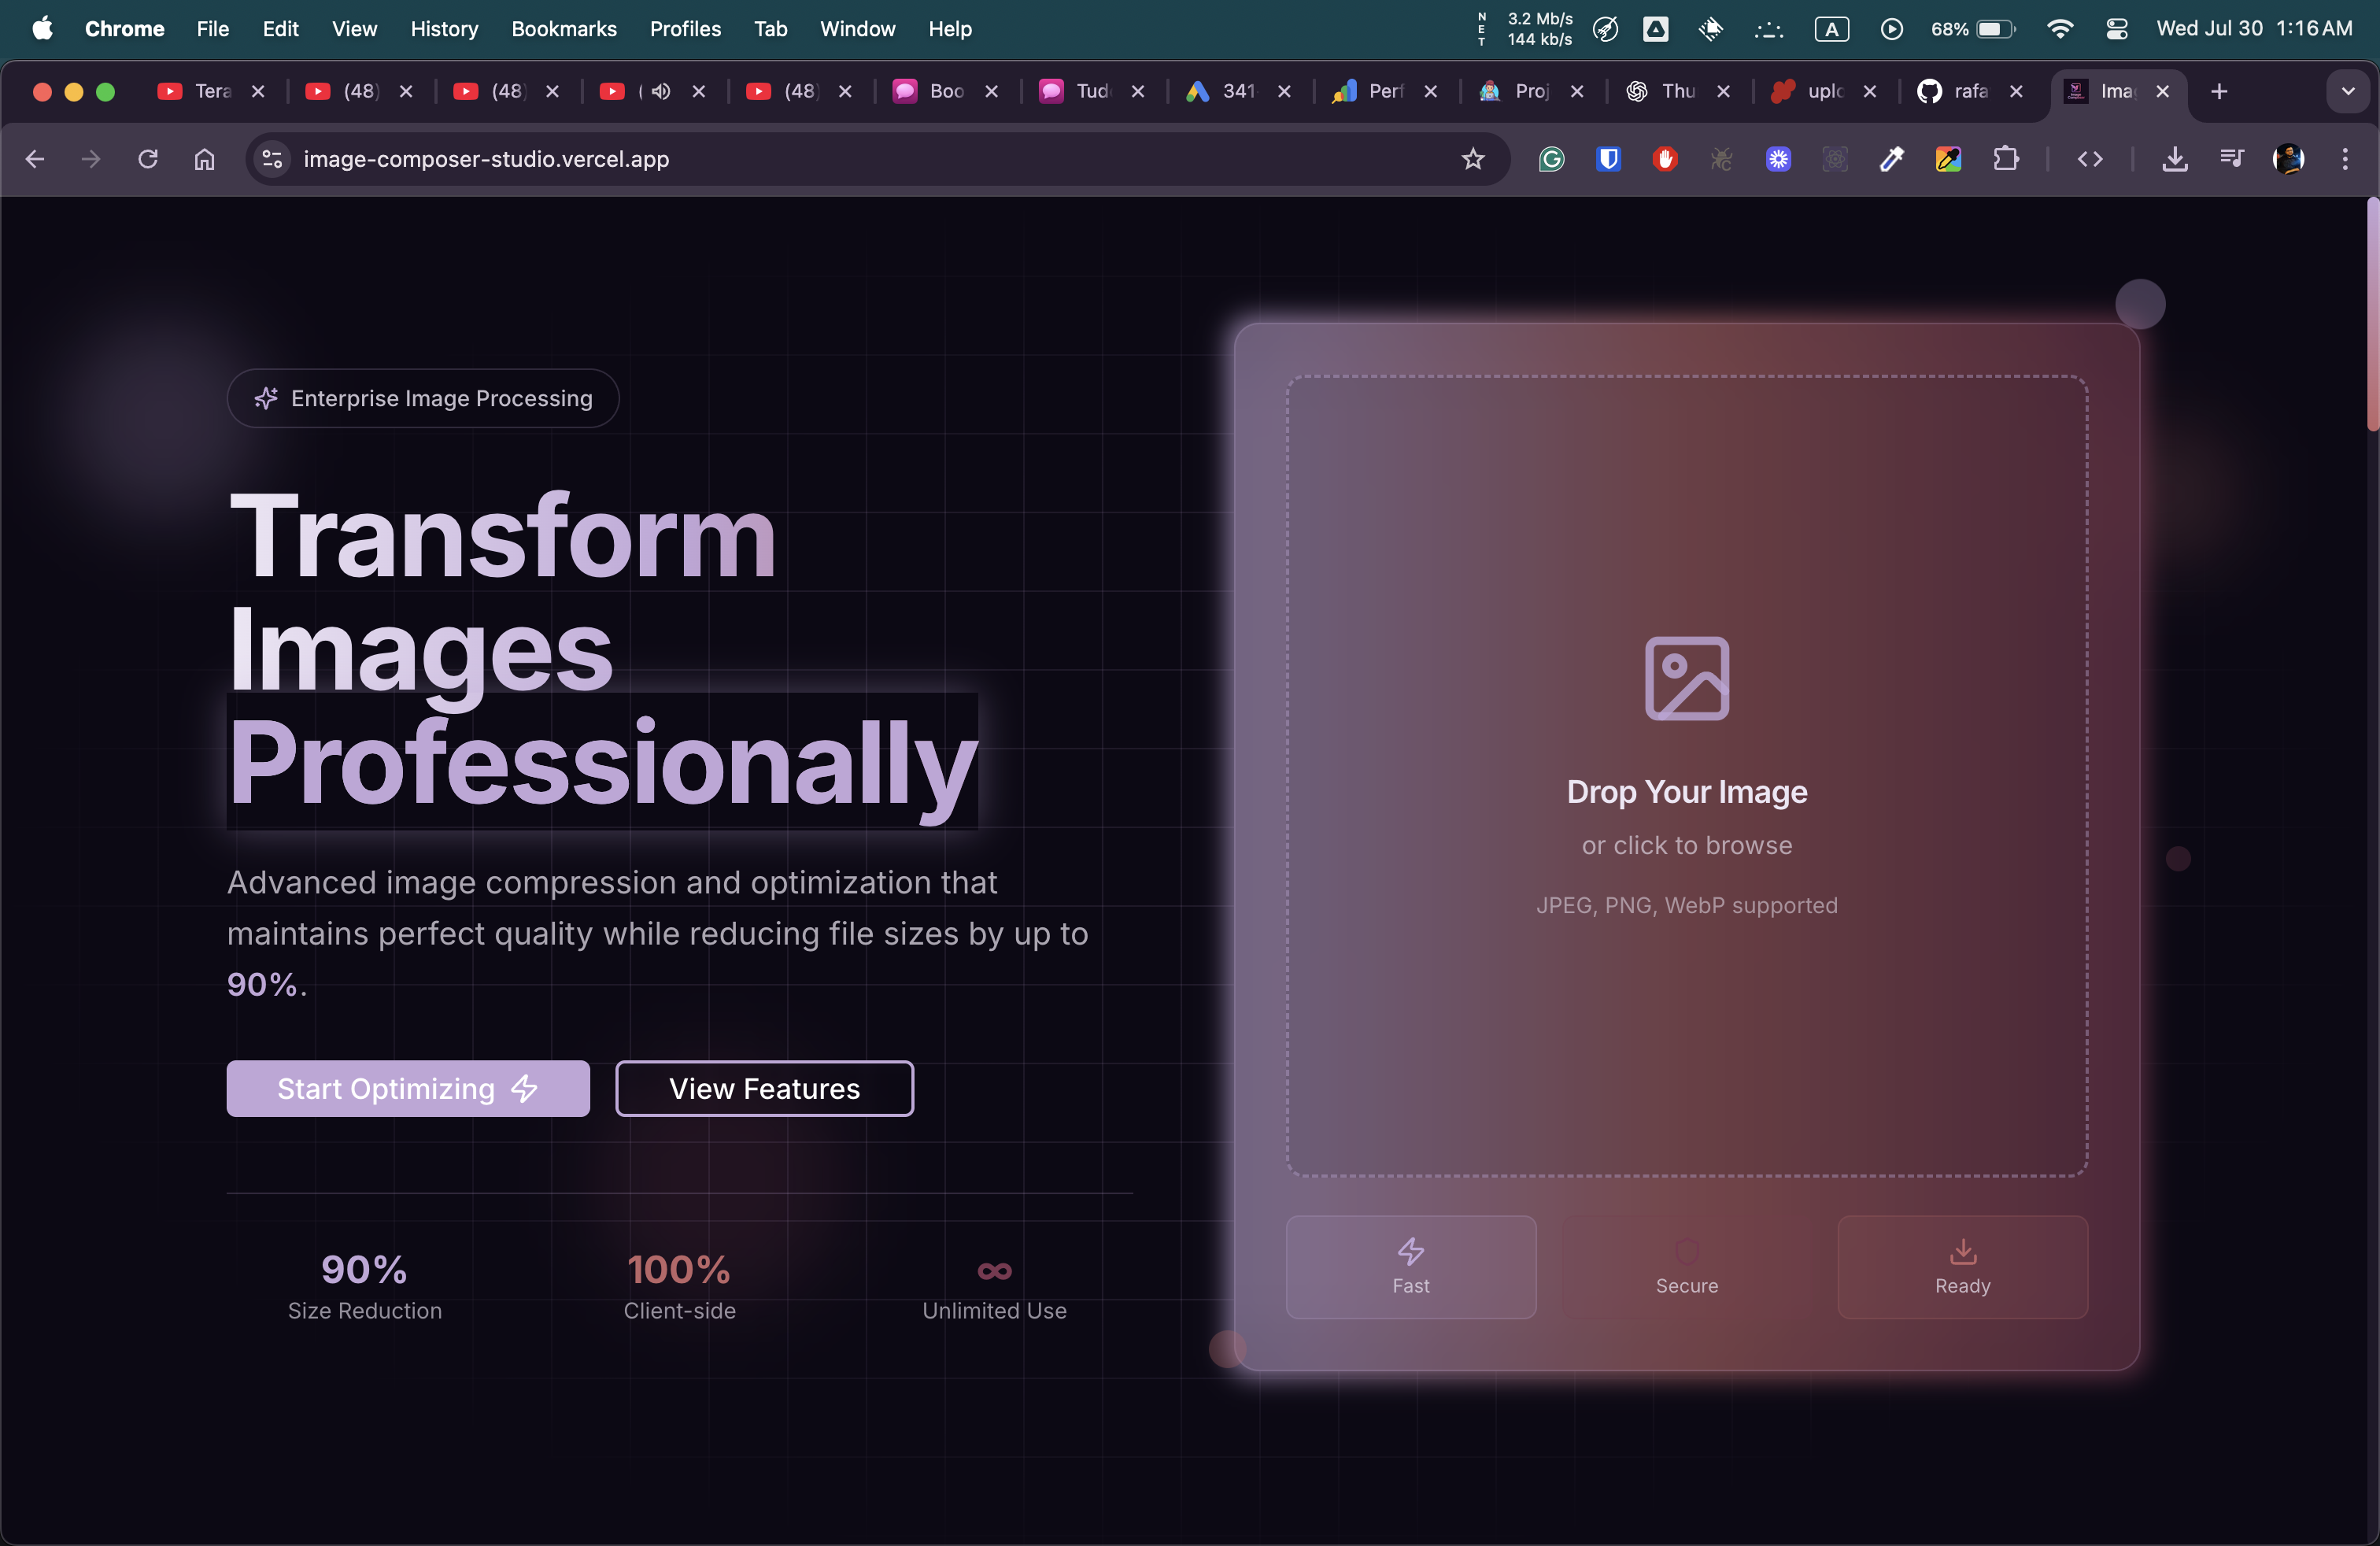Open the Bookmarks menu

(563, 29)
